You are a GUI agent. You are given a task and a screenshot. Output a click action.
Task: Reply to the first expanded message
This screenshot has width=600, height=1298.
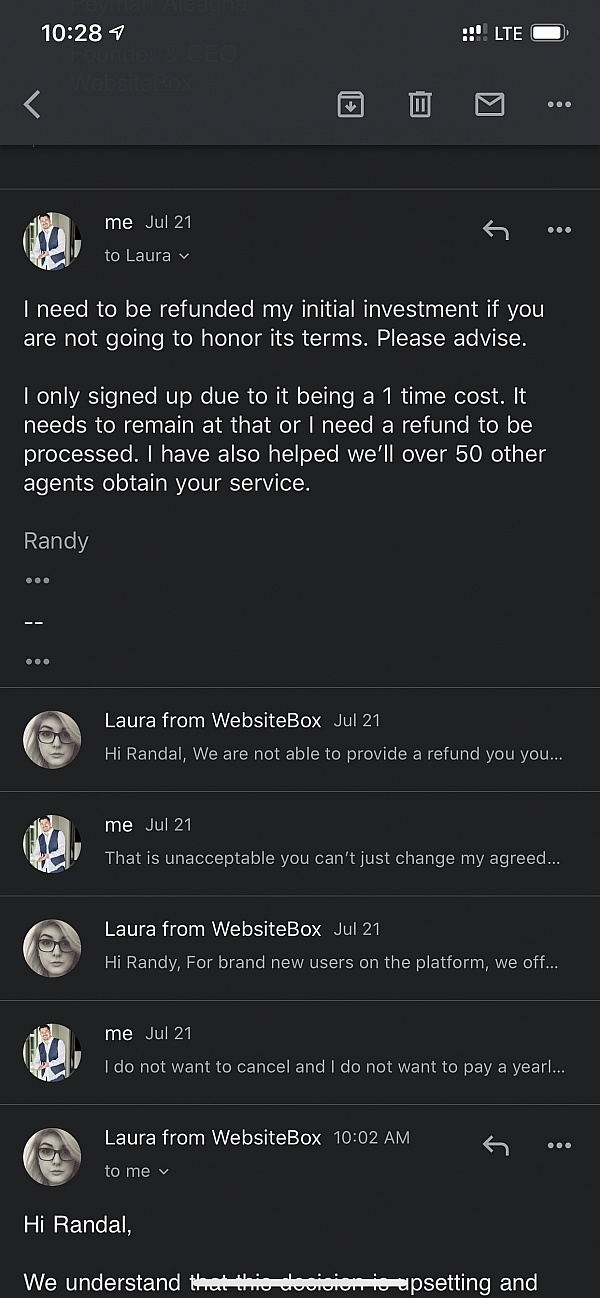496,230
